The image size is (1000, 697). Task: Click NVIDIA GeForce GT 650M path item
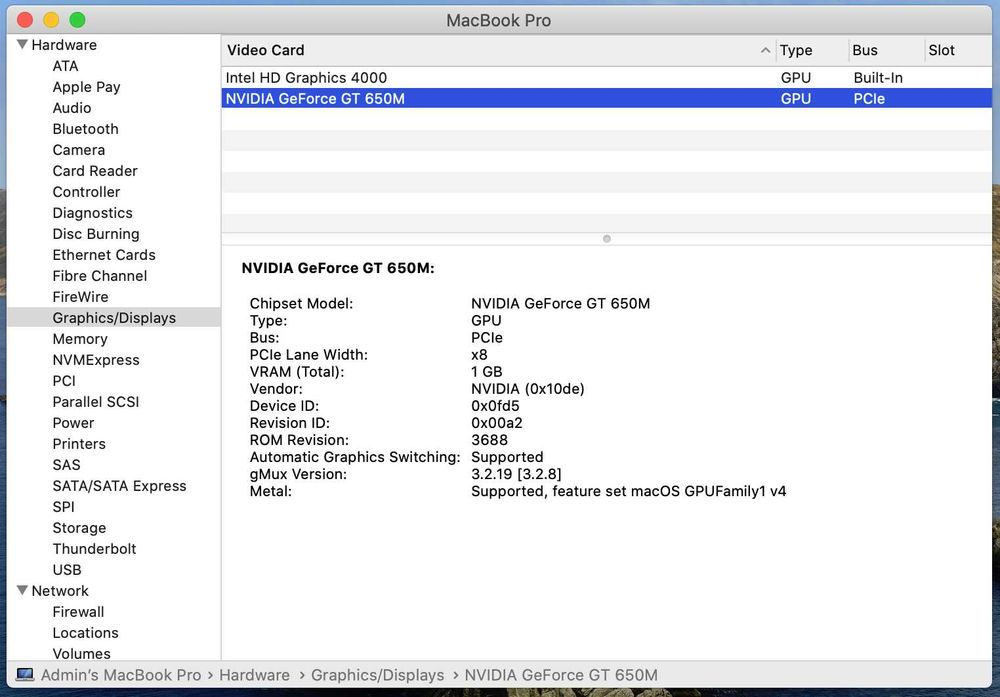click(x=561, y=675)
